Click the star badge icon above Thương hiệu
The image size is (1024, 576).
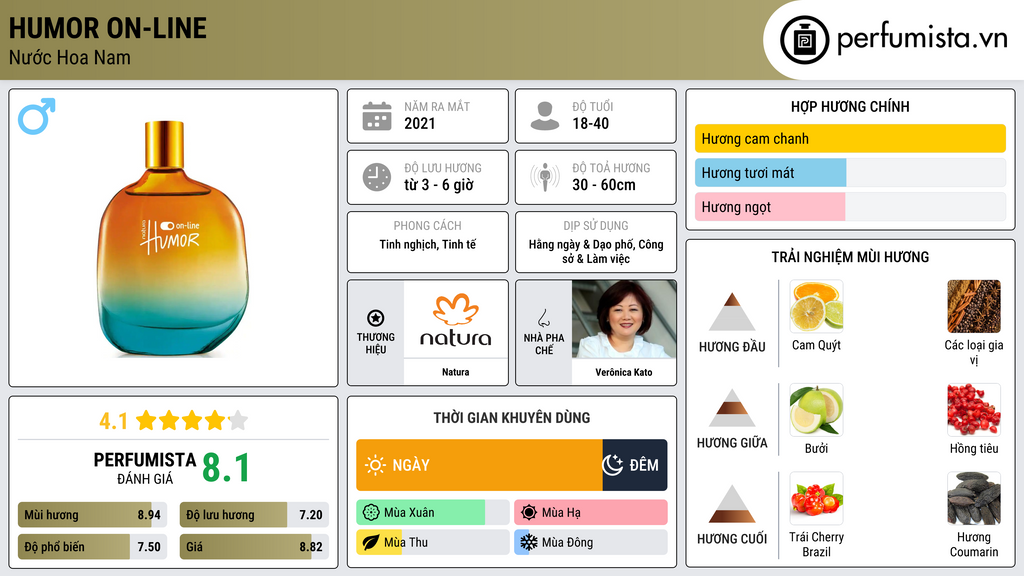tap(376, 318)
